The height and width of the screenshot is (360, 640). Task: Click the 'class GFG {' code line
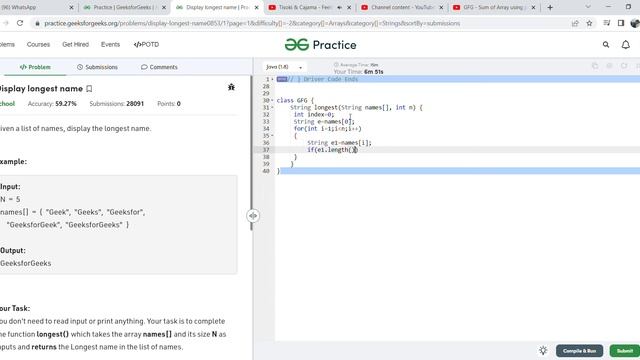tap(295, 100)
